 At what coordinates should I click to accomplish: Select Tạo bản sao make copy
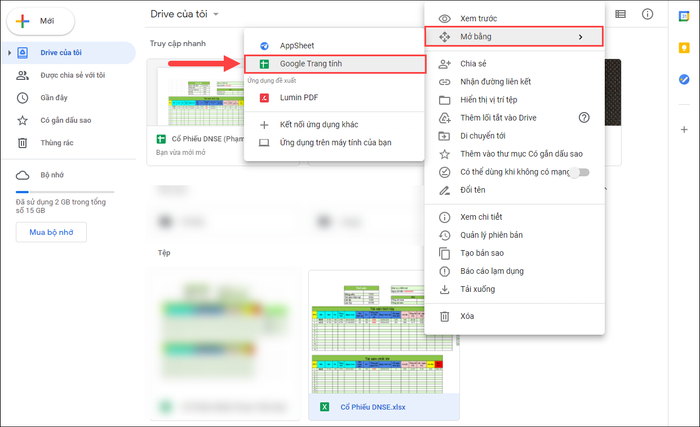(514, 253)
